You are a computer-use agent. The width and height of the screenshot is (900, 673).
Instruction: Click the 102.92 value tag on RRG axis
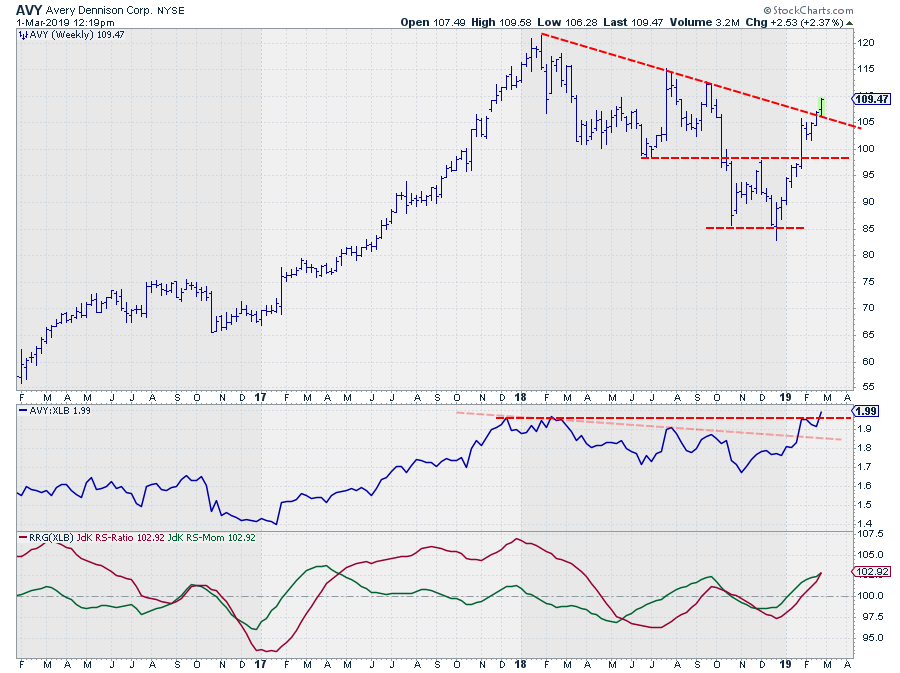[871, 571]
